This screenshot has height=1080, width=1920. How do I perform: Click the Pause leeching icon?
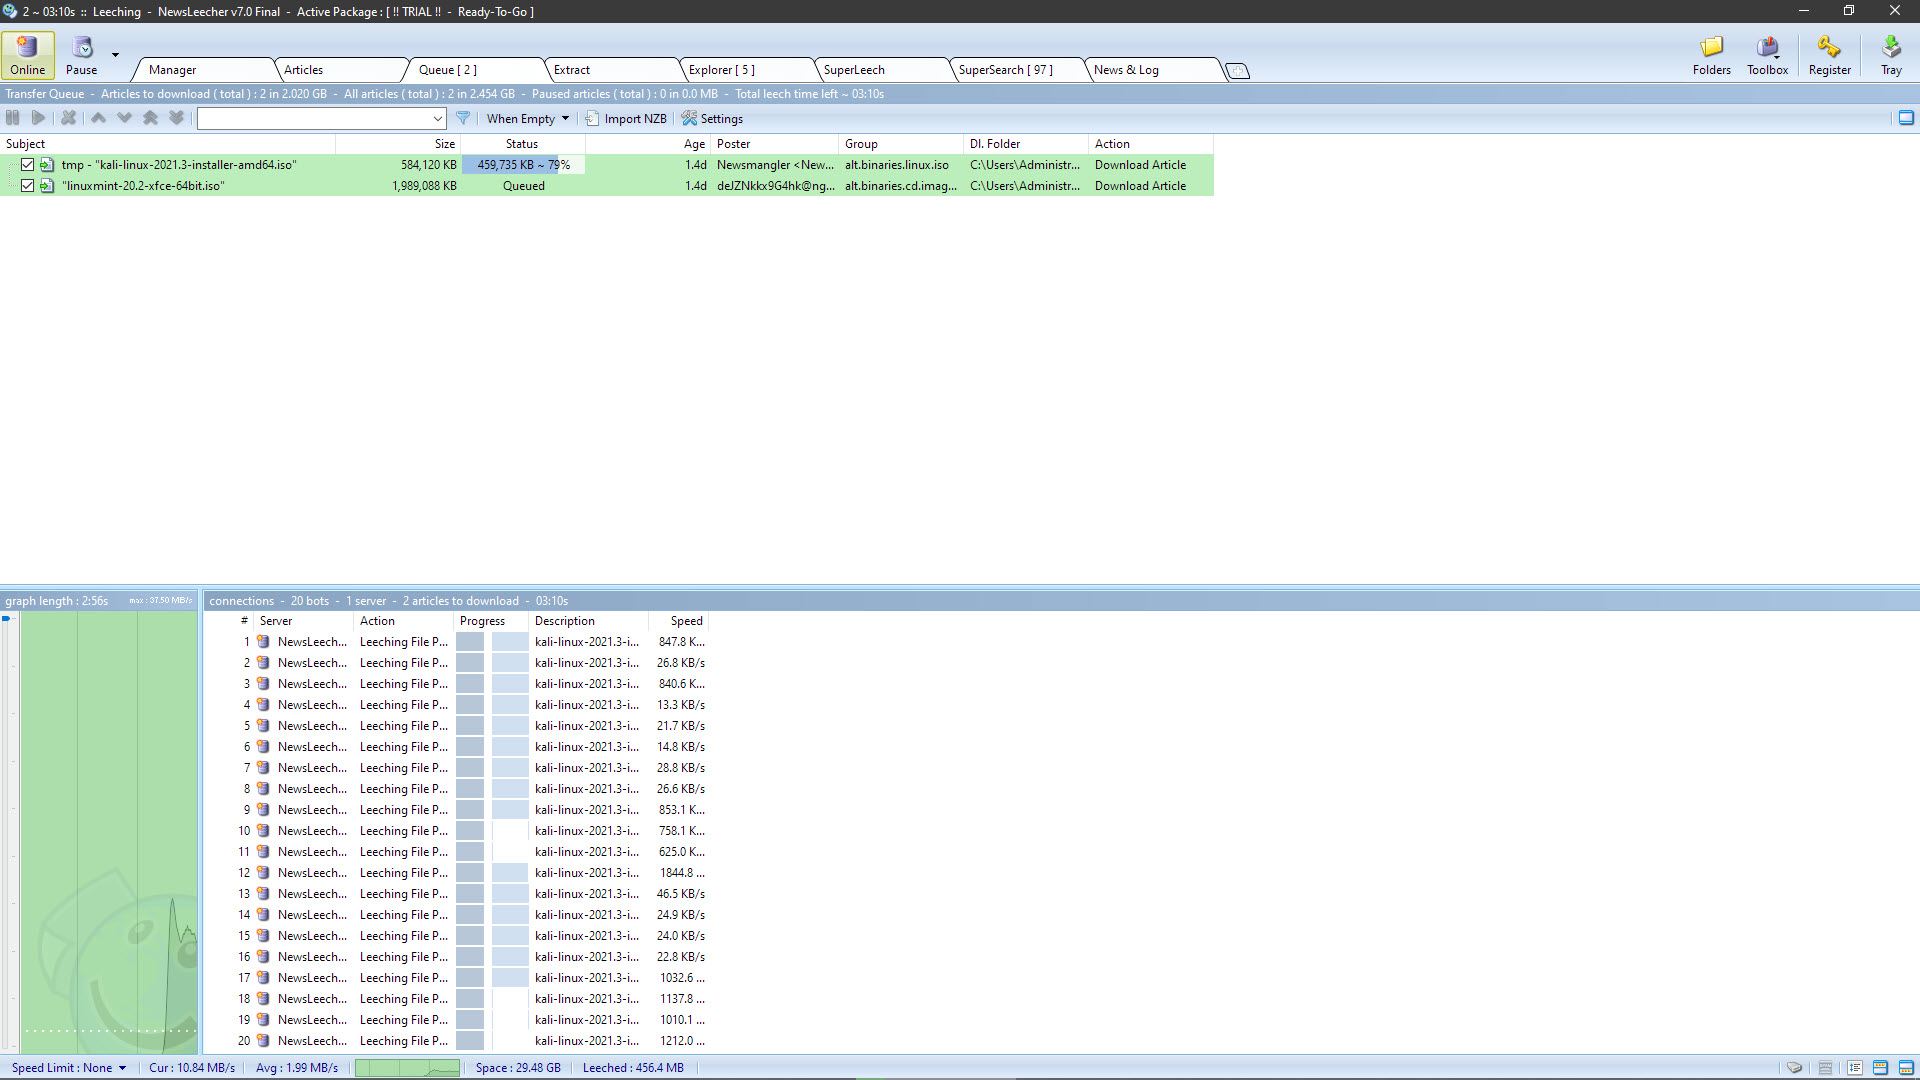pos(82,47)
